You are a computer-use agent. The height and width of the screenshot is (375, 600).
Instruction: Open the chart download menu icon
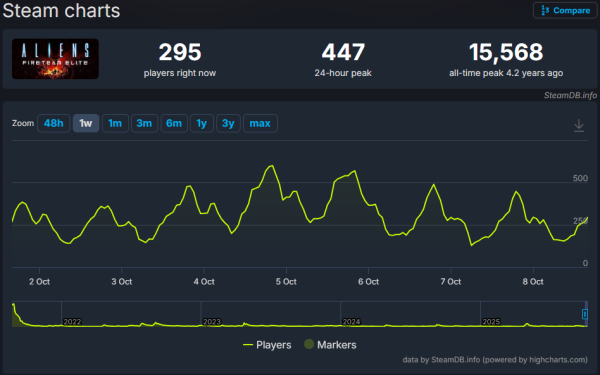point(579,125)
